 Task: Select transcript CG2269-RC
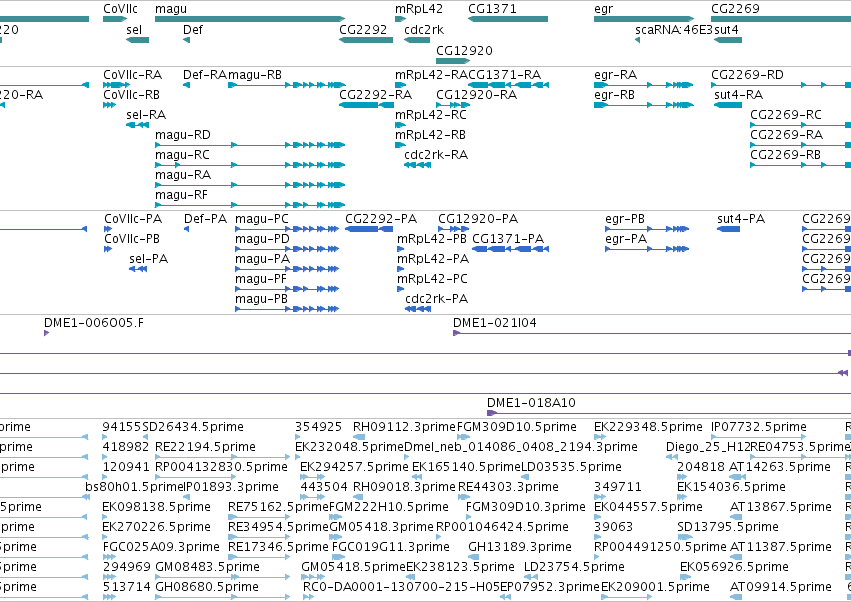click(785, 115)
